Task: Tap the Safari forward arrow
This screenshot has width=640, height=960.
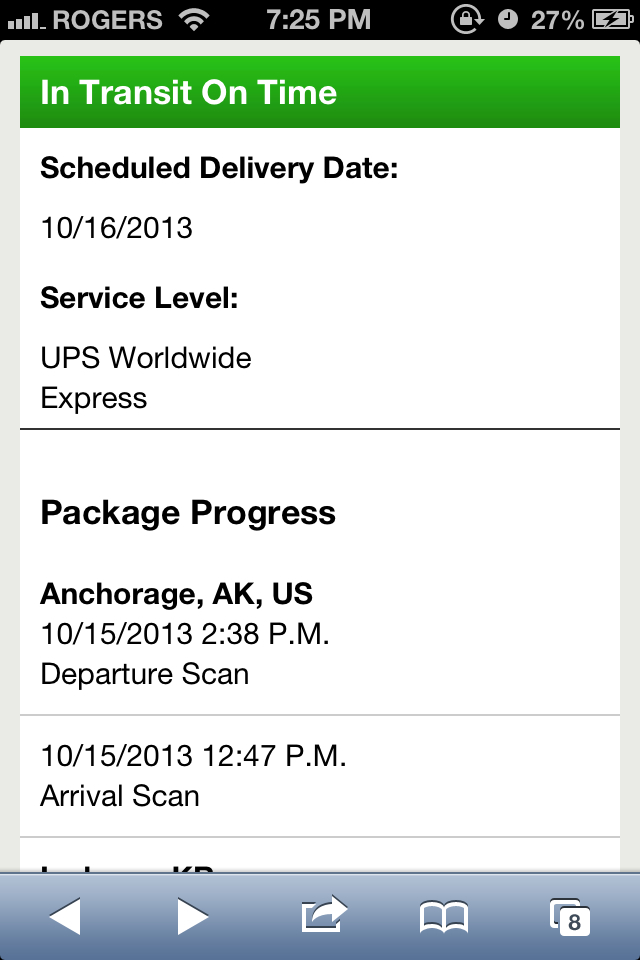Action: (x=192, y=916)
